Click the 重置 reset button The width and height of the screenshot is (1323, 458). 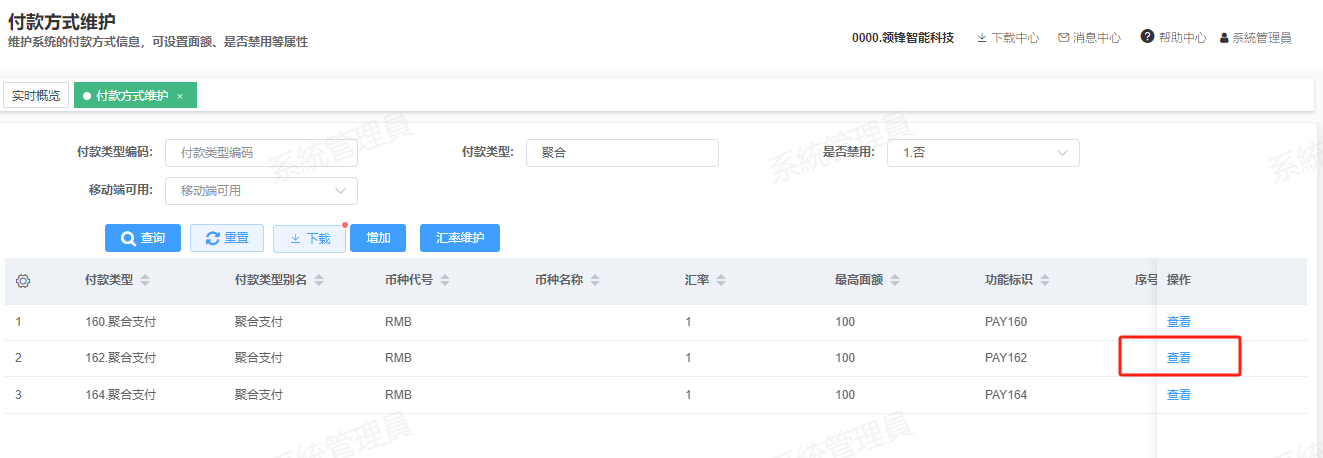pos(227,238)
